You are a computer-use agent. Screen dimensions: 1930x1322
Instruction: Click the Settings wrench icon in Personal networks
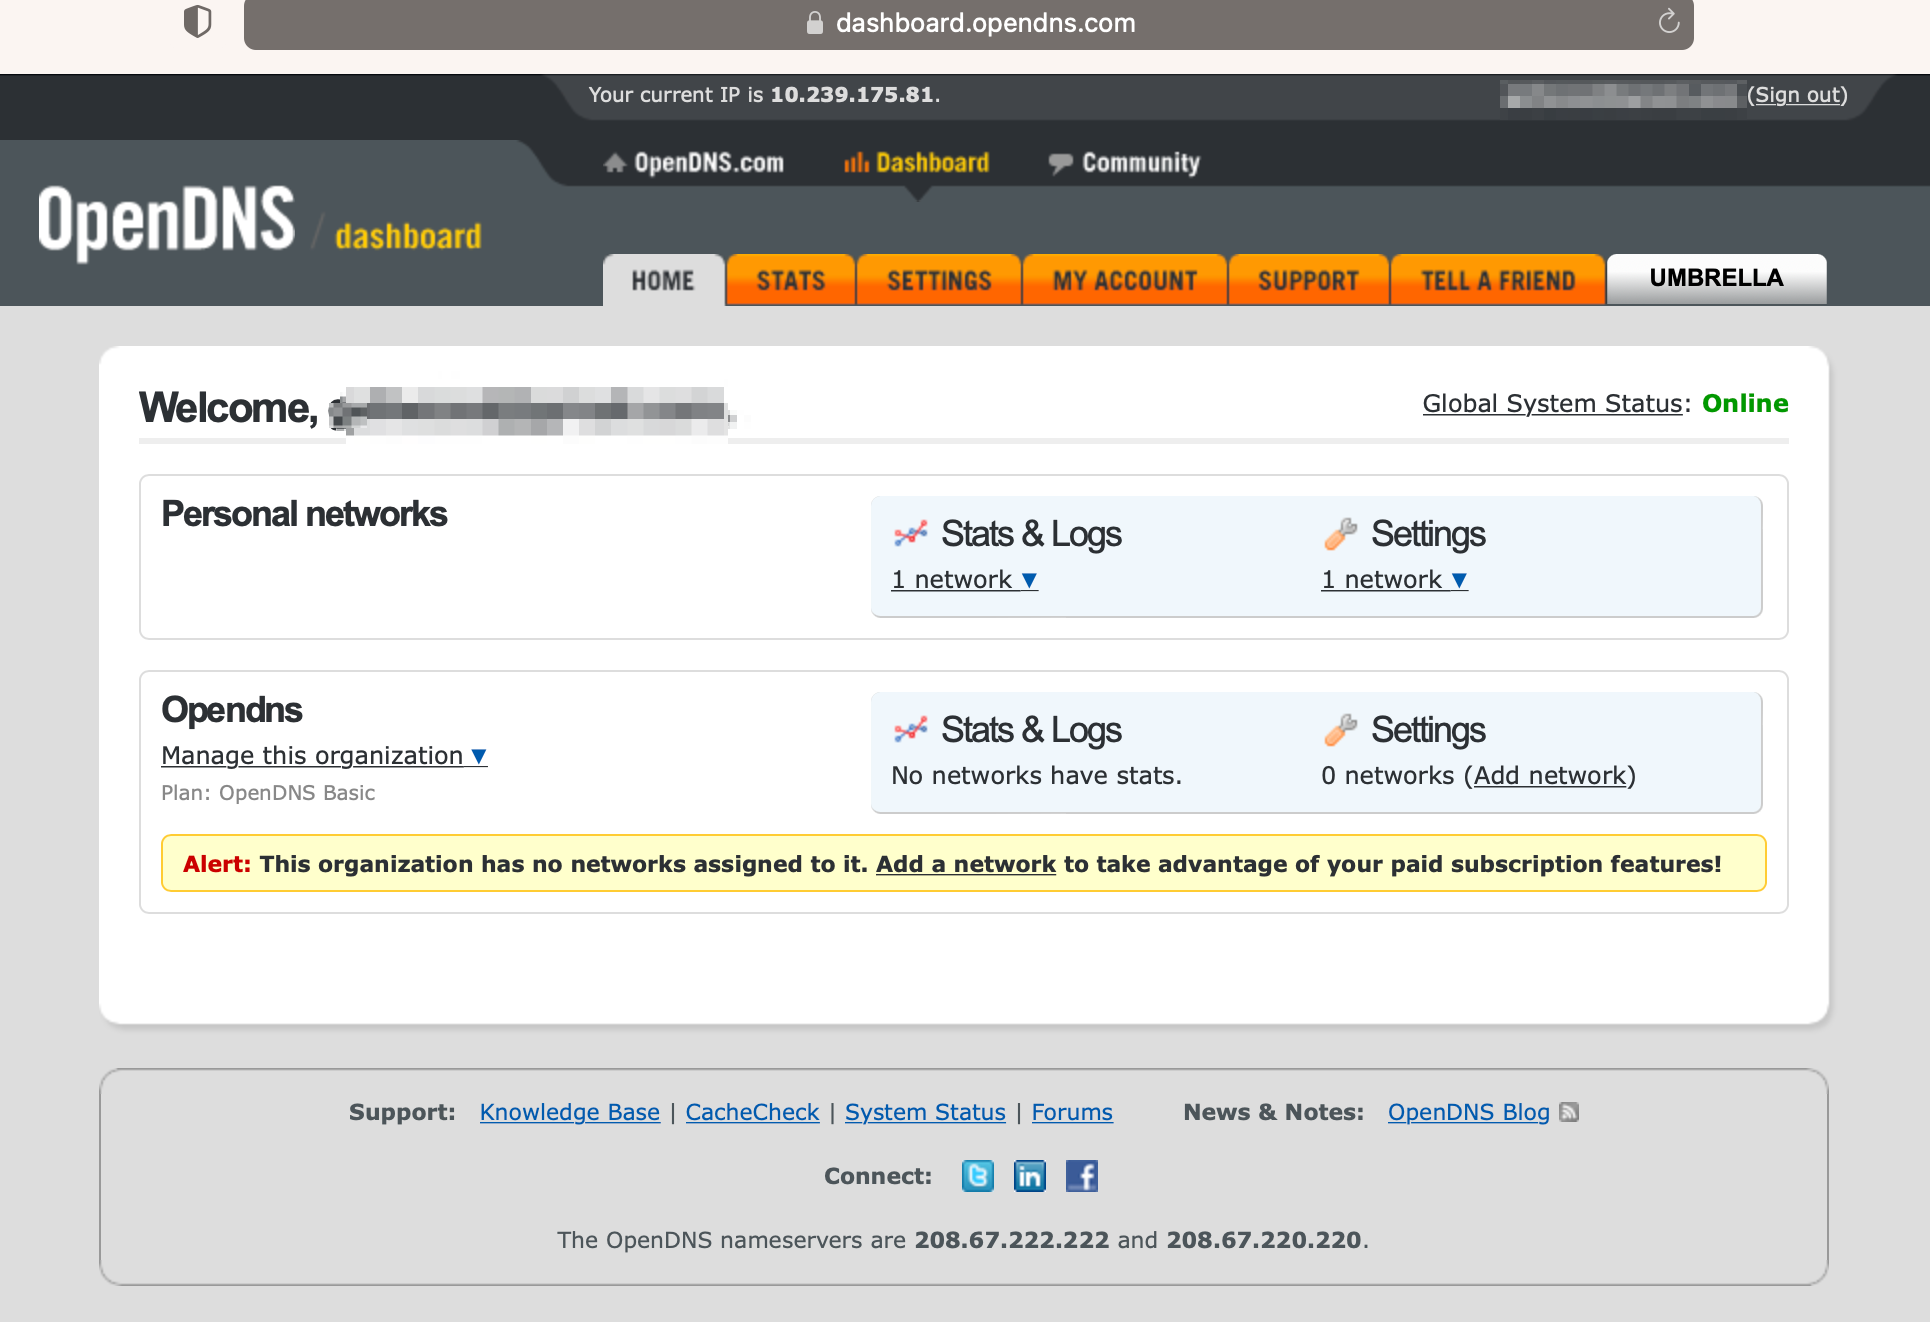pyautogui.click(x=1340, y=534)
